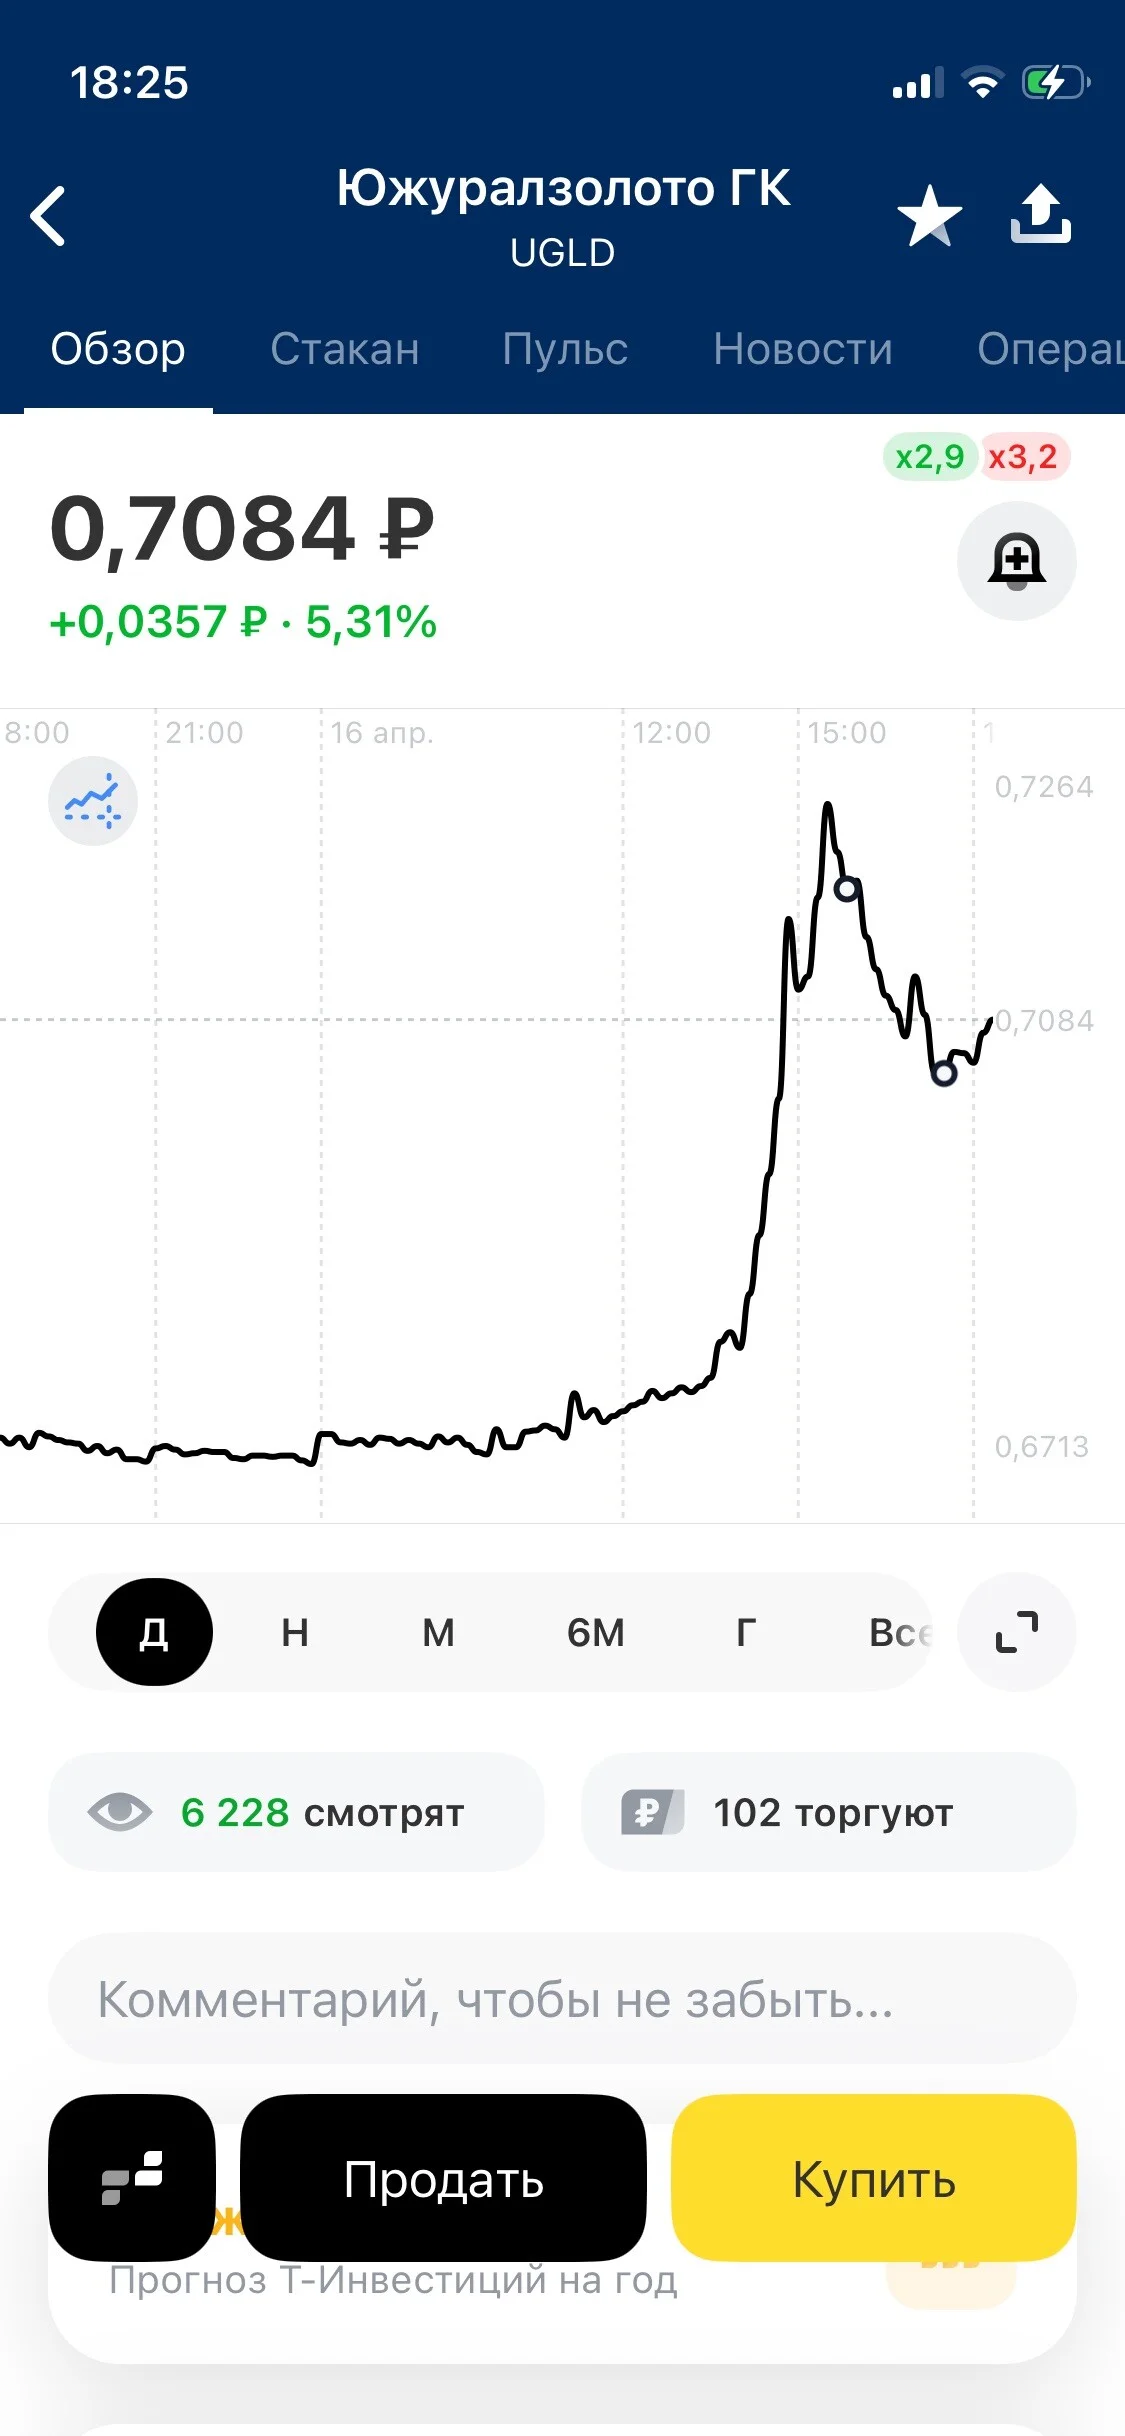Tap the x2,9 long leverage badge

929,457
